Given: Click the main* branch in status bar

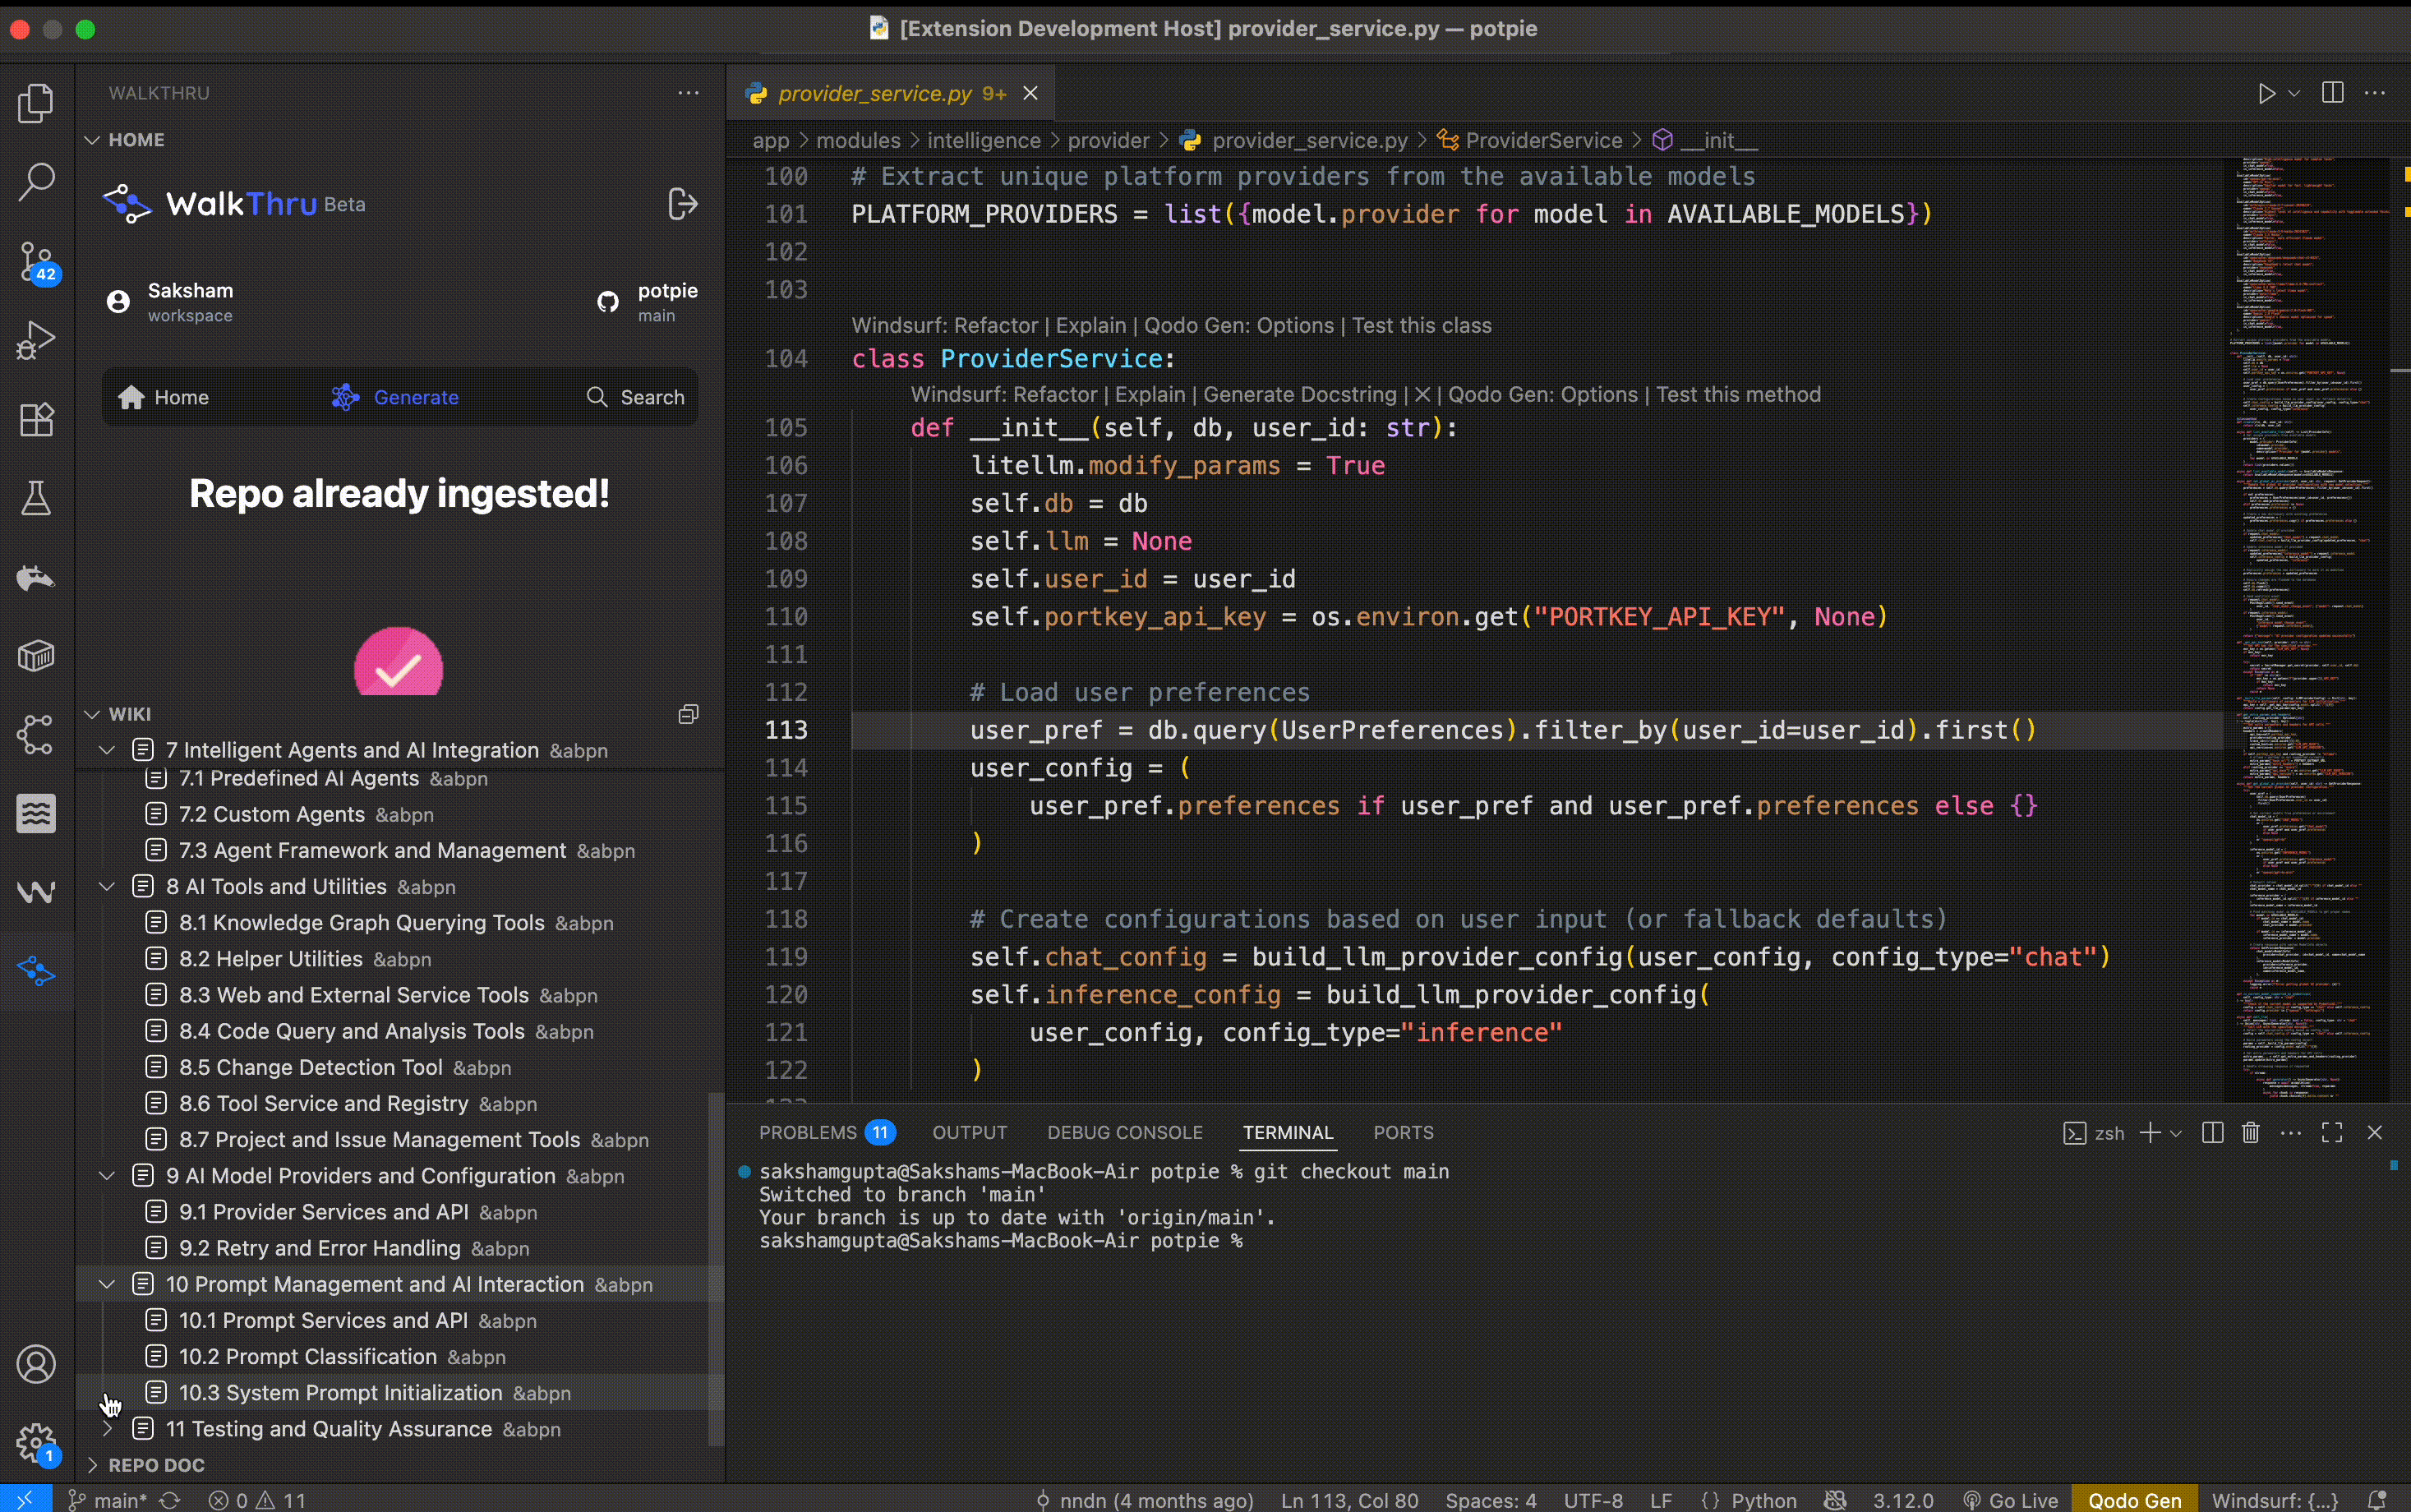Looking at the screenshot, I should coord(107,1500).
